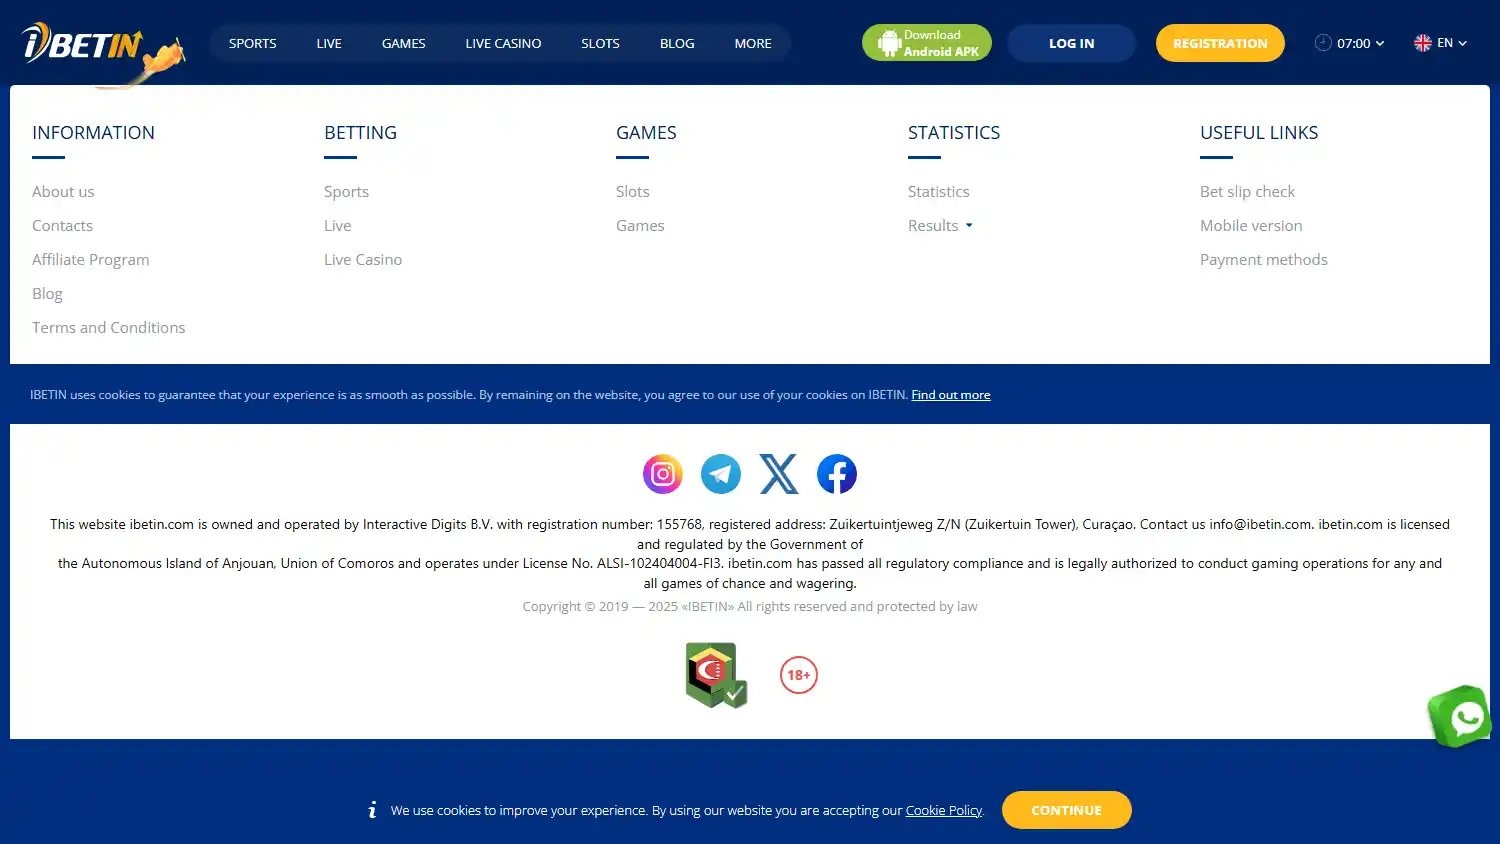The height and width of the screenshot is (844, 1500).
Task: Open the Statistics link
Action: 938,192
